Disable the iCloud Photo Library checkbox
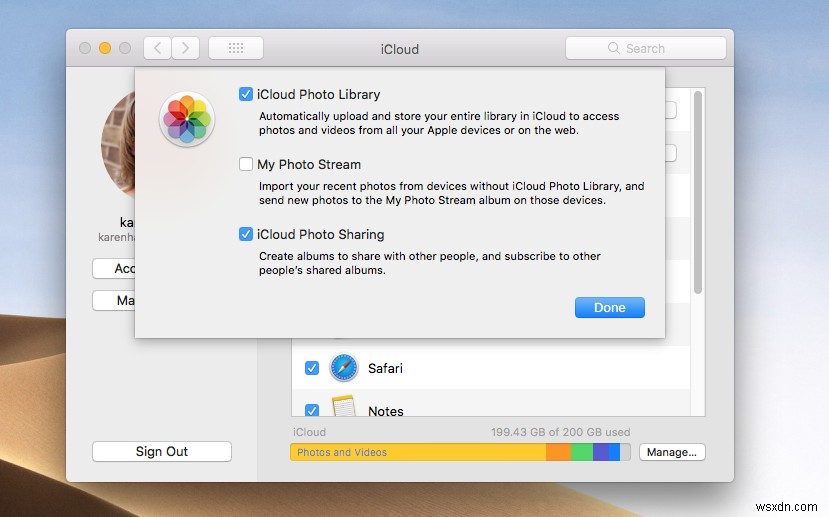This screenshot has height=517, width=829. coord(246,95)
